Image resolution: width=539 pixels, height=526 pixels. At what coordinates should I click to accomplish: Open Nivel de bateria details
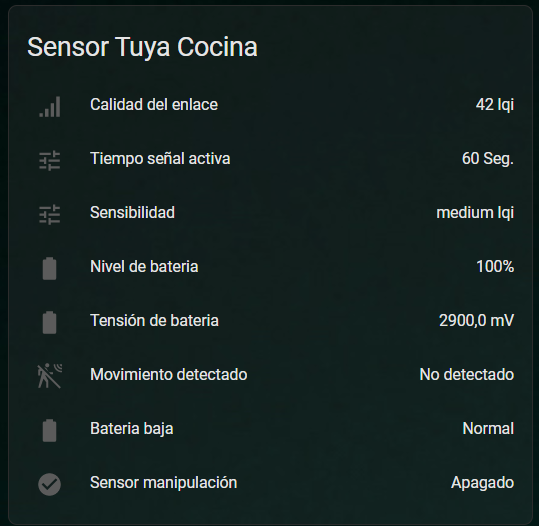click(270, 266)
